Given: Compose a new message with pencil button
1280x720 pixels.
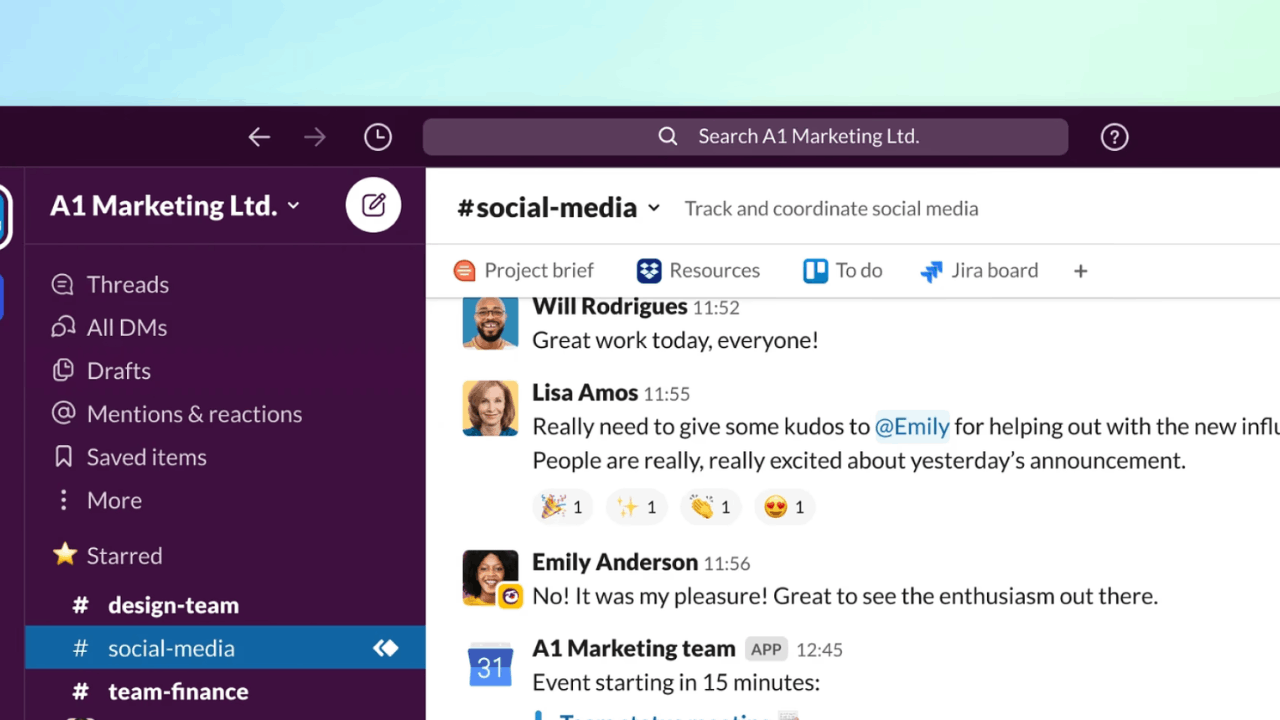Looking at the screenshot, I should click(x=373, y=205).
